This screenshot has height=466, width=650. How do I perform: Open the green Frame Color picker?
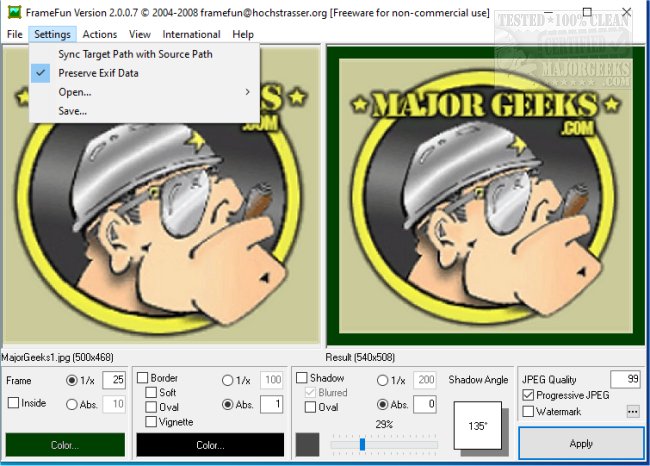(x=65, y=445)
